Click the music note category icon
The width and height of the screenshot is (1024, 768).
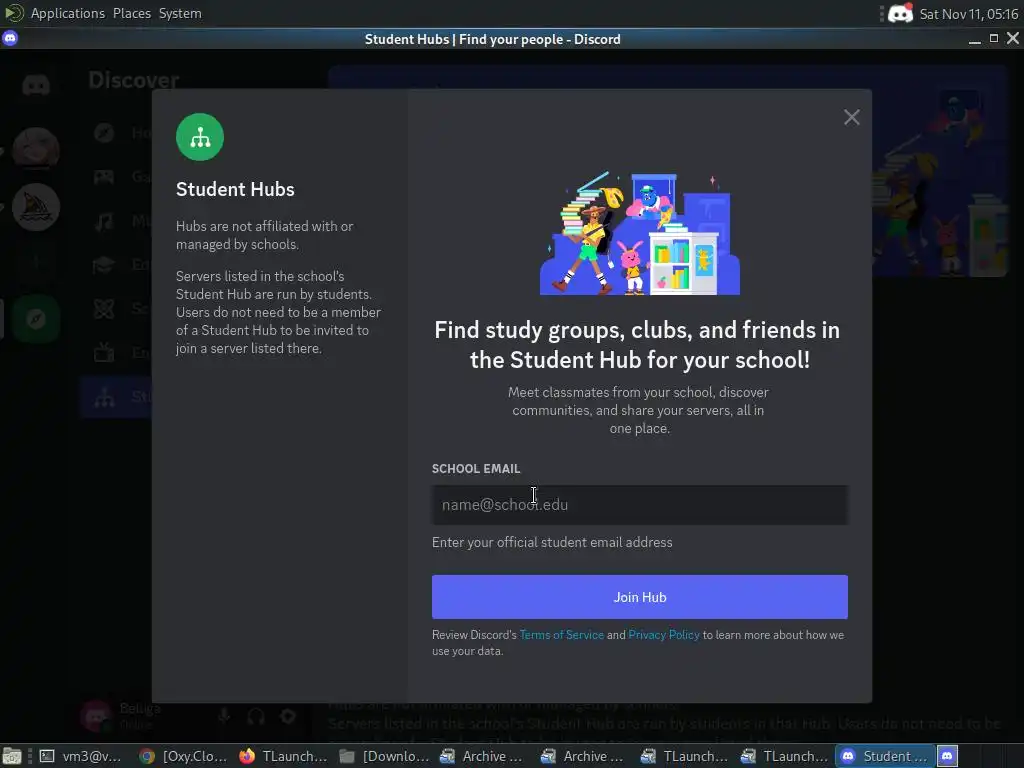point(104,221)
